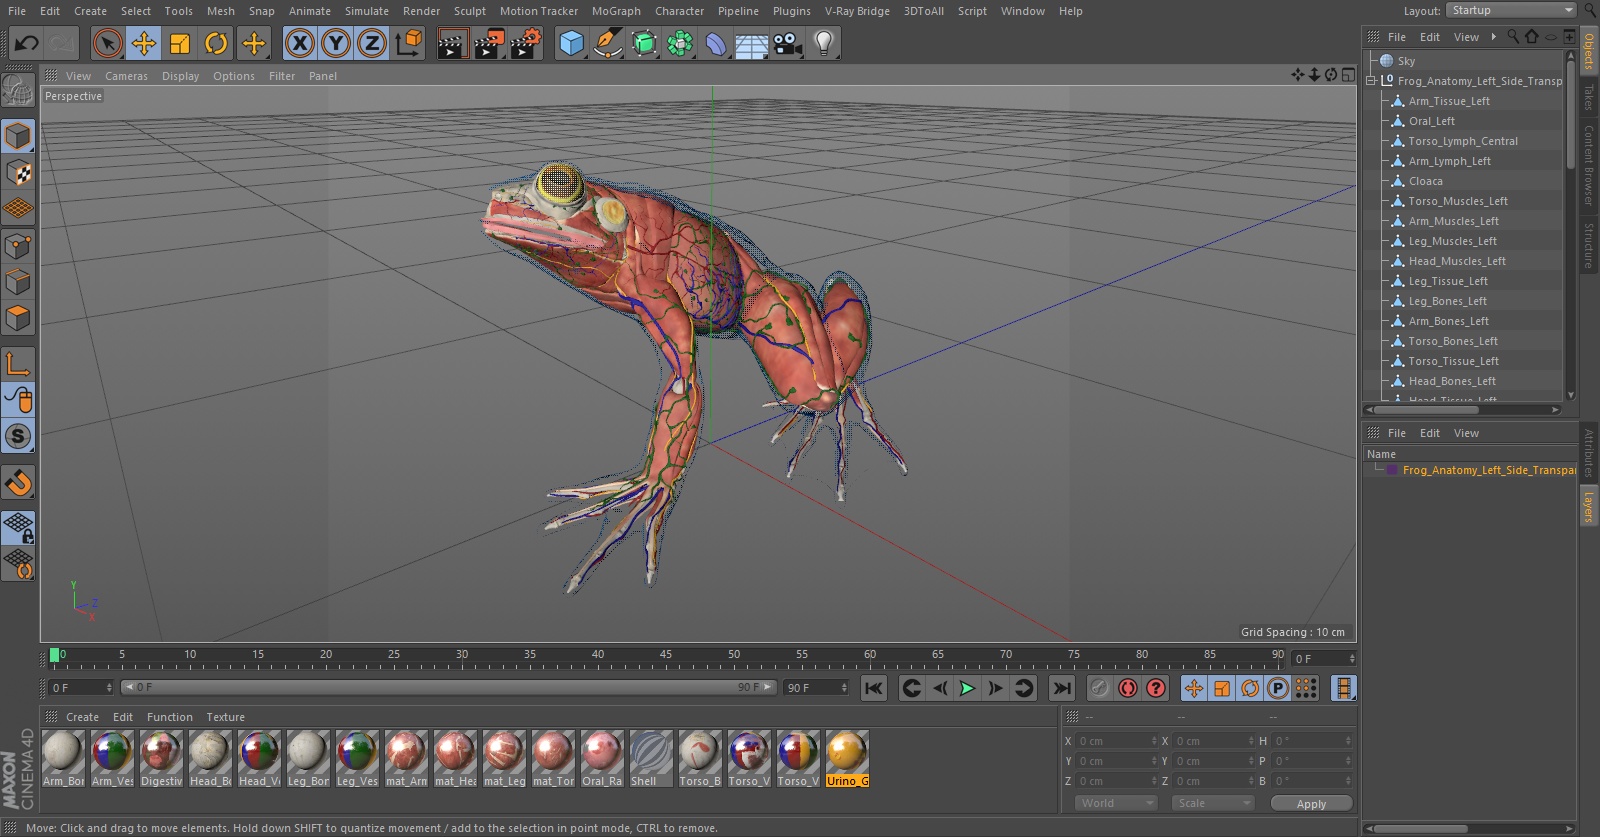Open Render to Picture Viewer
This screenshot has width=1600, height=837.
point(489,43)
